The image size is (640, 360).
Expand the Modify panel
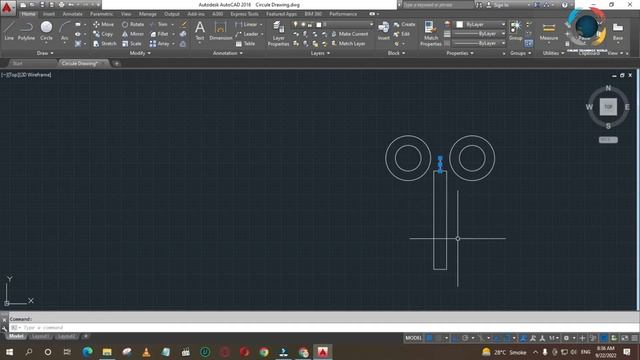pyautogui.click(x=140, y=53)
